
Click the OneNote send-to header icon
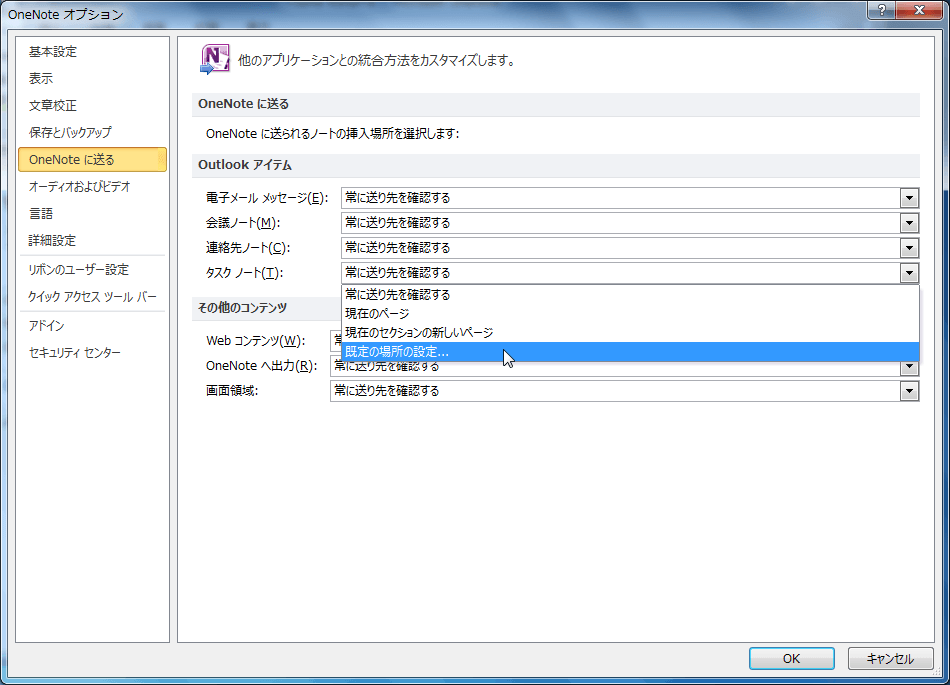pos(215,59)
